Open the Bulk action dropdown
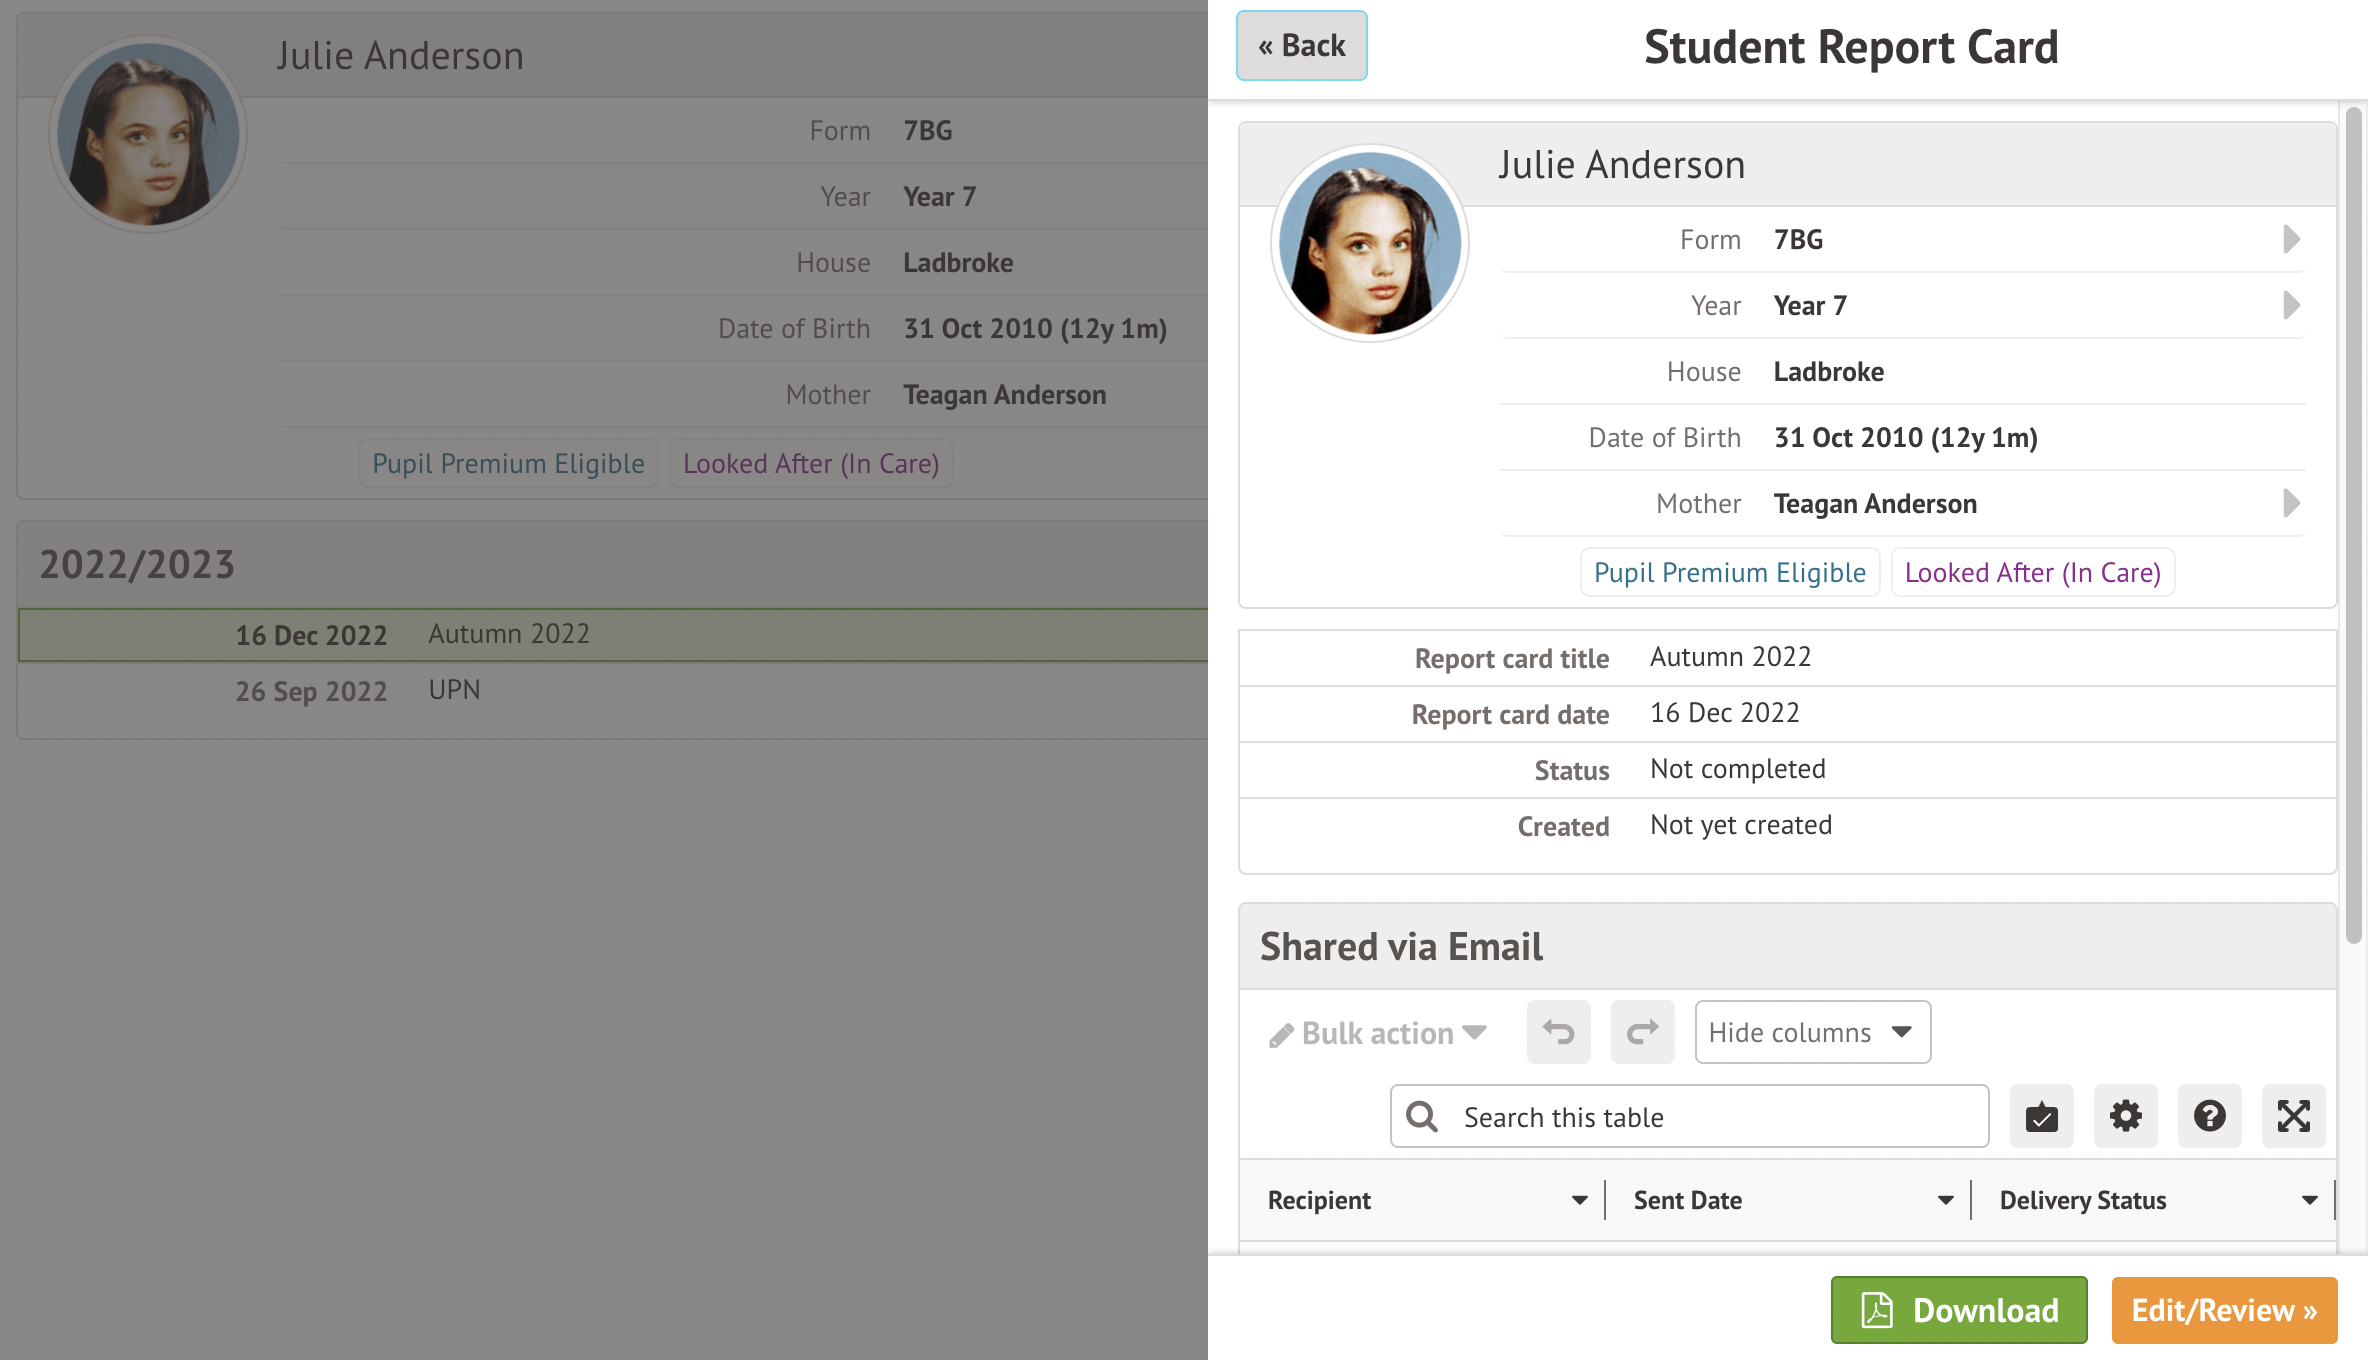The height and width of the screenshot is (1360, 2368). (1377, 1032)
